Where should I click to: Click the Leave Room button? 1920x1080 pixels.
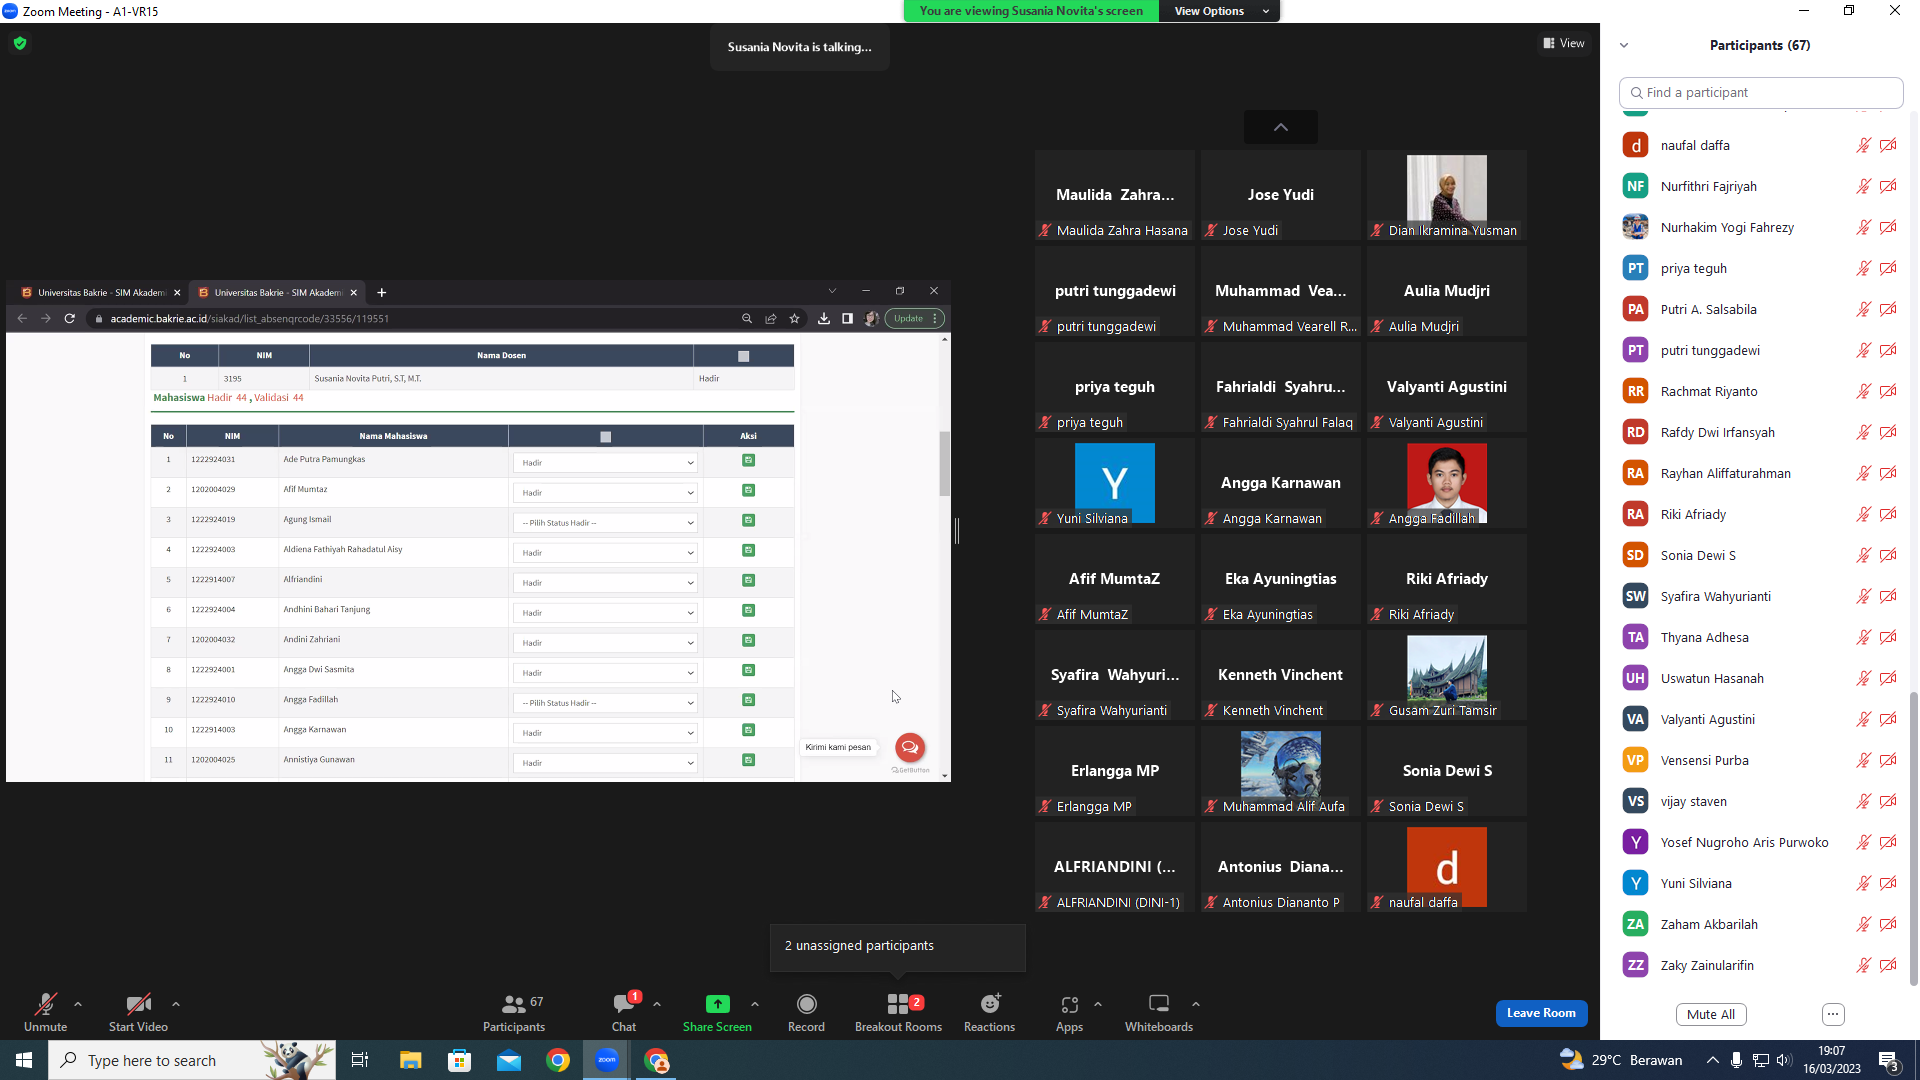click(x=1541, y=1013)
